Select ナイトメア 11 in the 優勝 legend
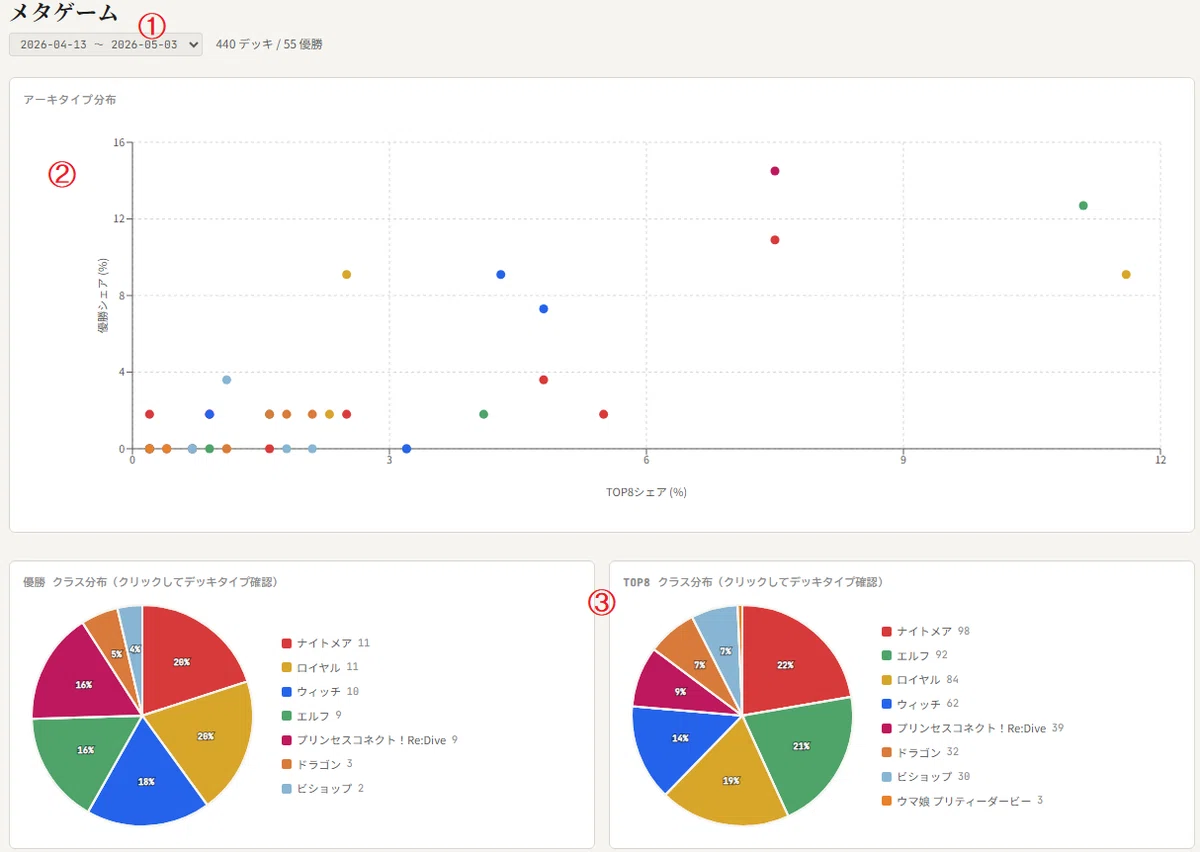1200x852 pixels. (x=326, y=643)
